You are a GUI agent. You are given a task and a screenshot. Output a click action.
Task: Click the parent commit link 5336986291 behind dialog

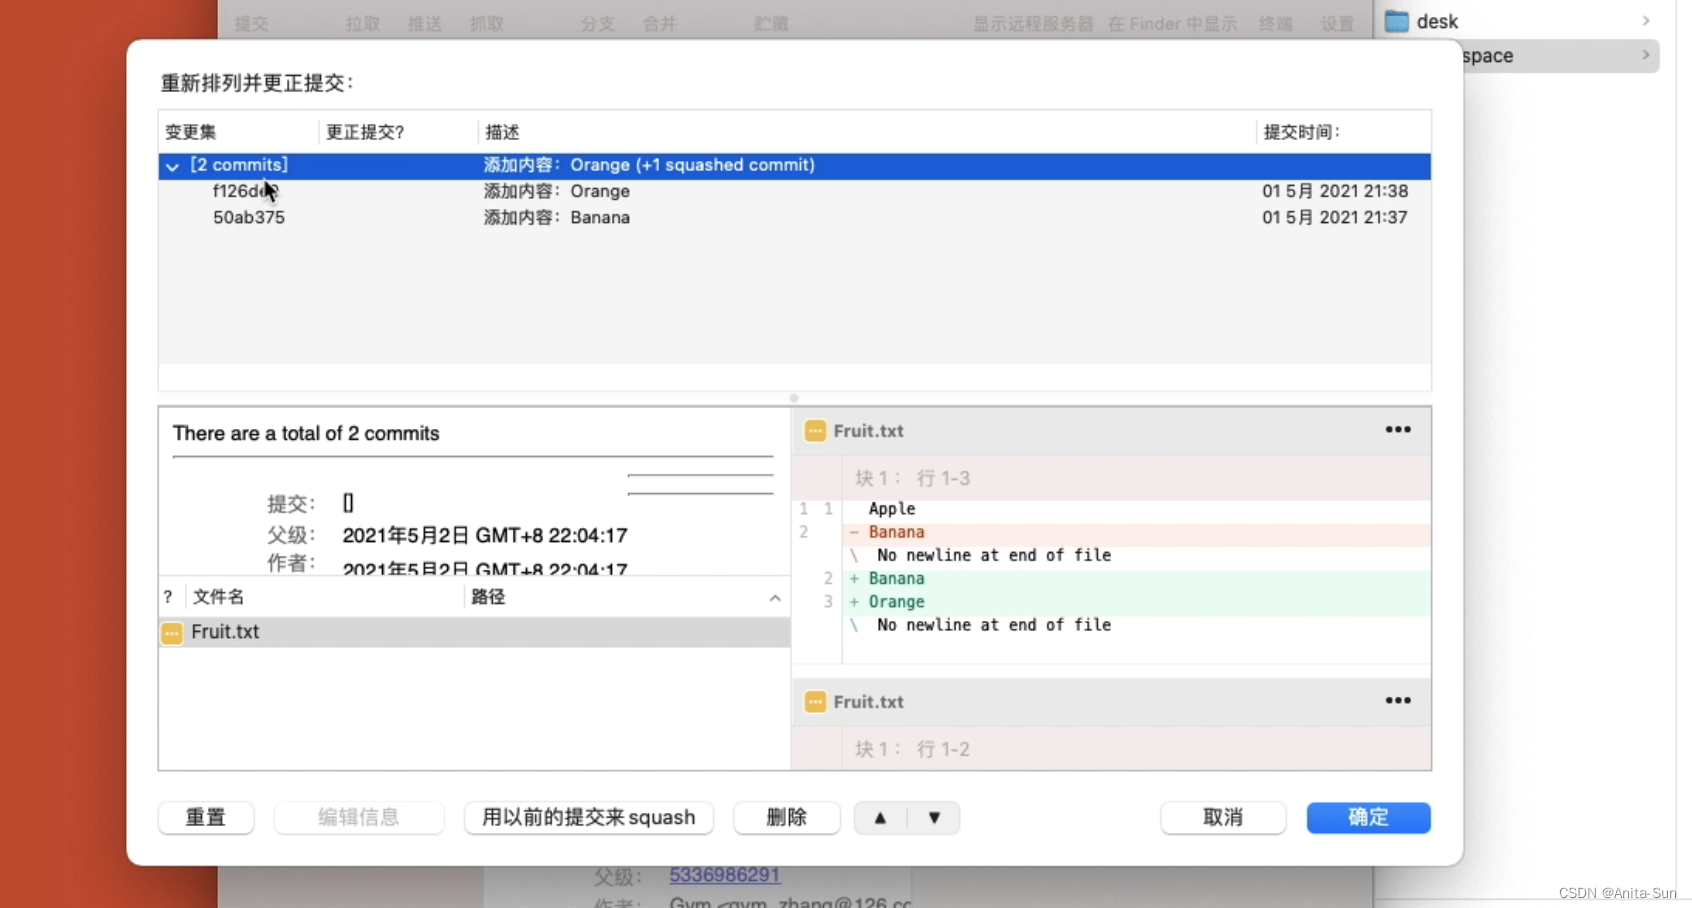point(724,875)
